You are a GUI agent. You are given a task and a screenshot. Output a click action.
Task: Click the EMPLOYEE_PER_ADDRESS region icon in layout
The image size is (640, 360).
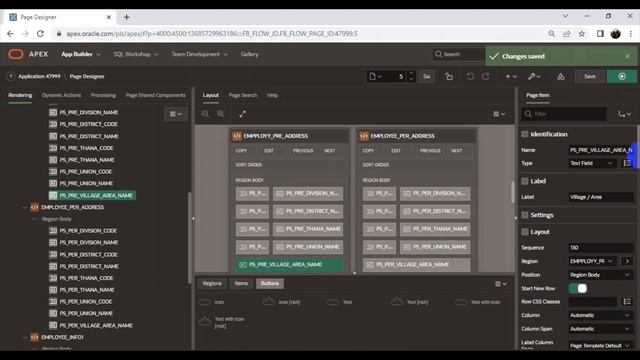(364, 136)
